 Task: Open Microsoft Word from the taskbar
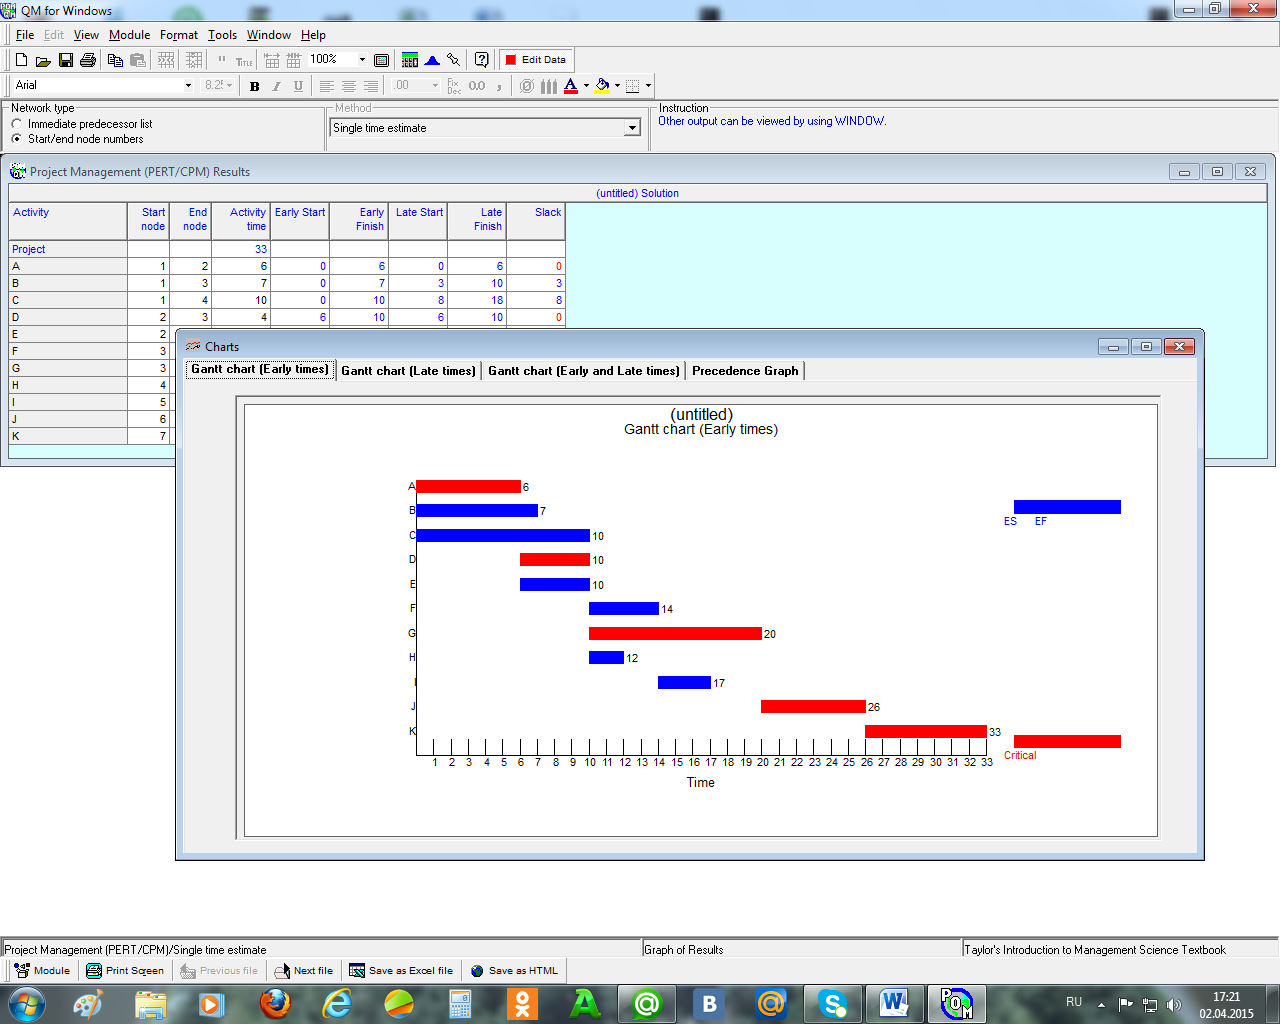click(x=894, y=1003)
